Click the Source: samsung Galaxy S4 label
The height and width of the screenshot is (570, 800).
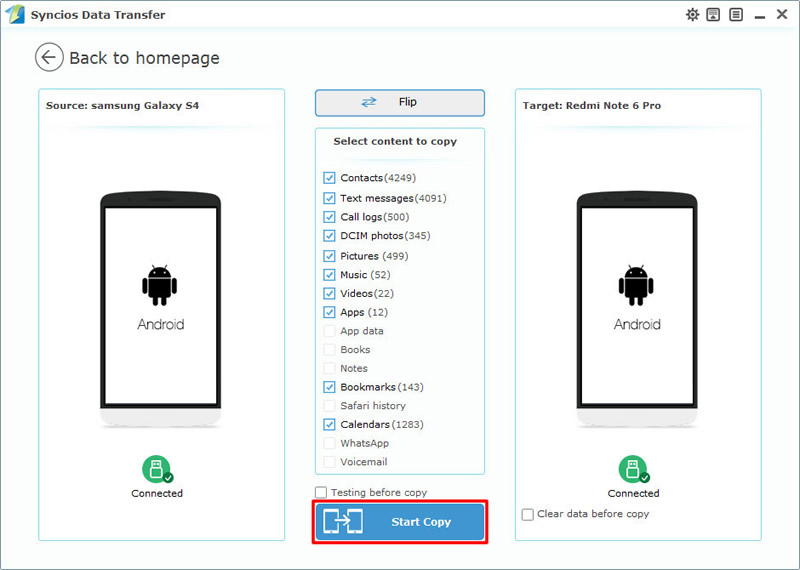(122, 106)
